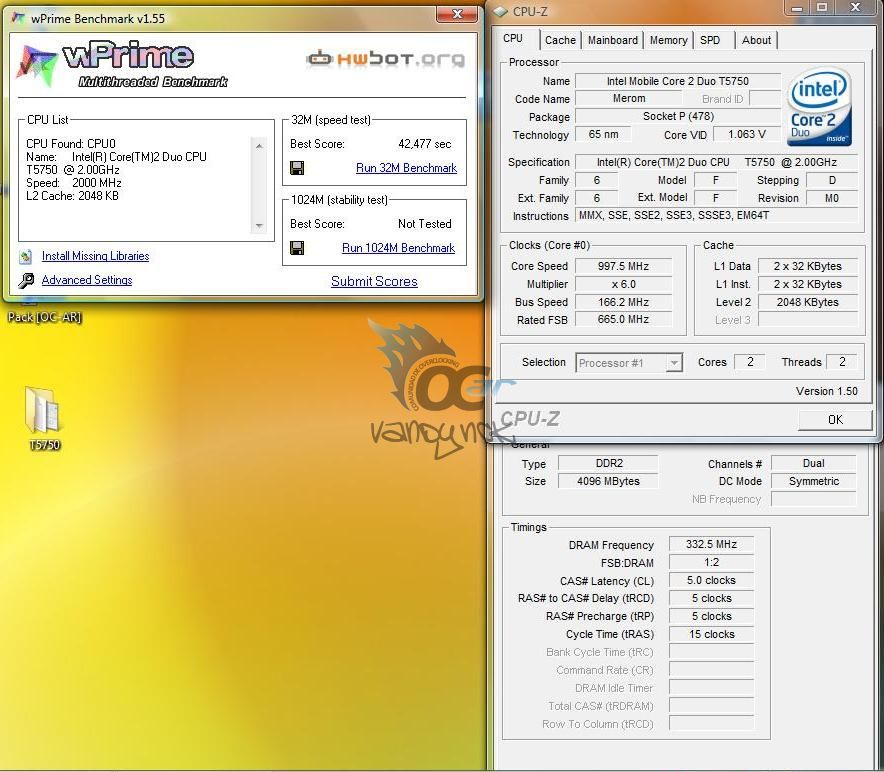Click the Instructions field MMX, SSE list

(x=717, y=215)
